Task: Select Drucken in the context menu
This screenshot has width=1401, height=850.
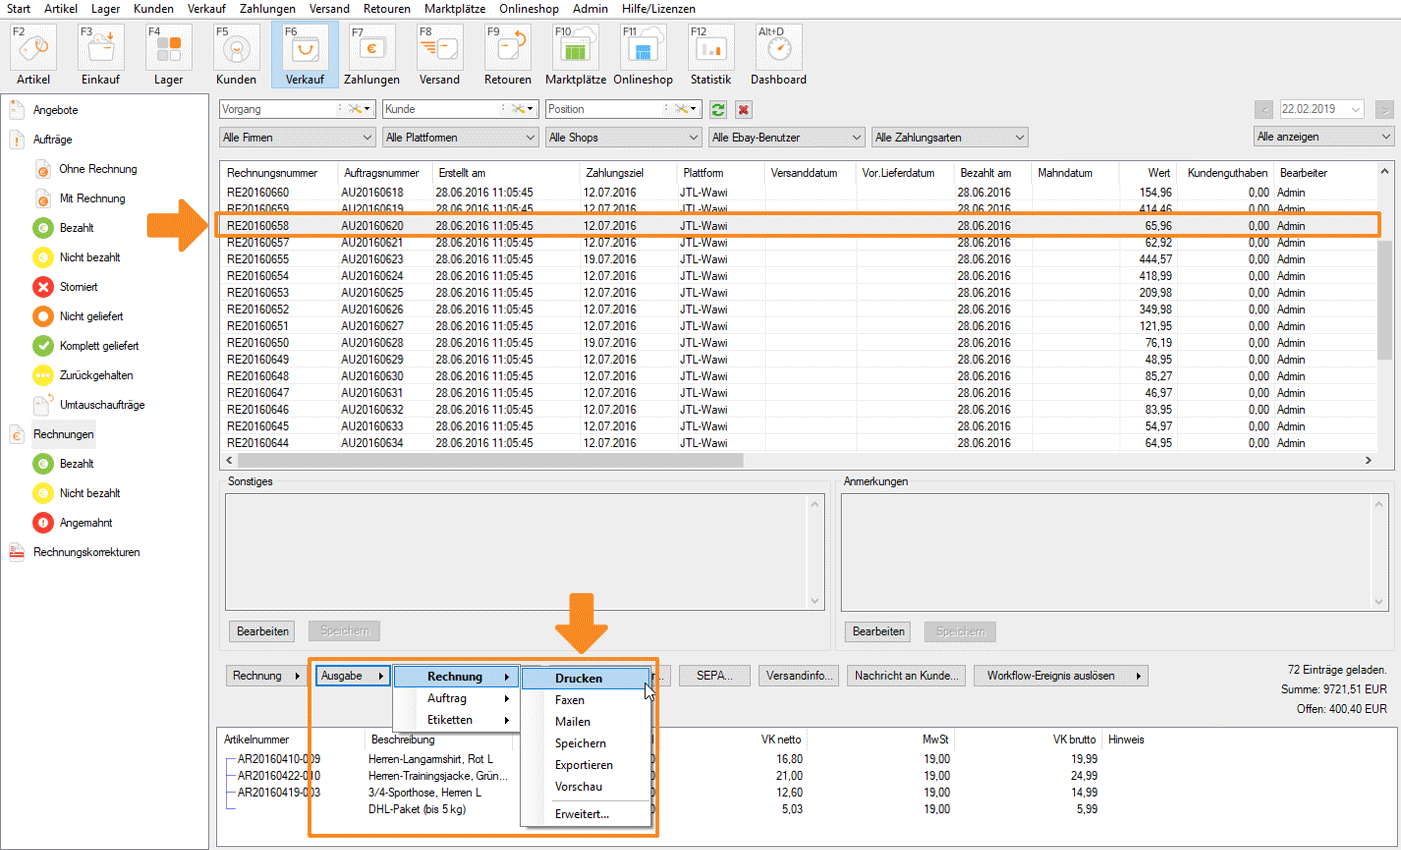Action: (579, 678)
